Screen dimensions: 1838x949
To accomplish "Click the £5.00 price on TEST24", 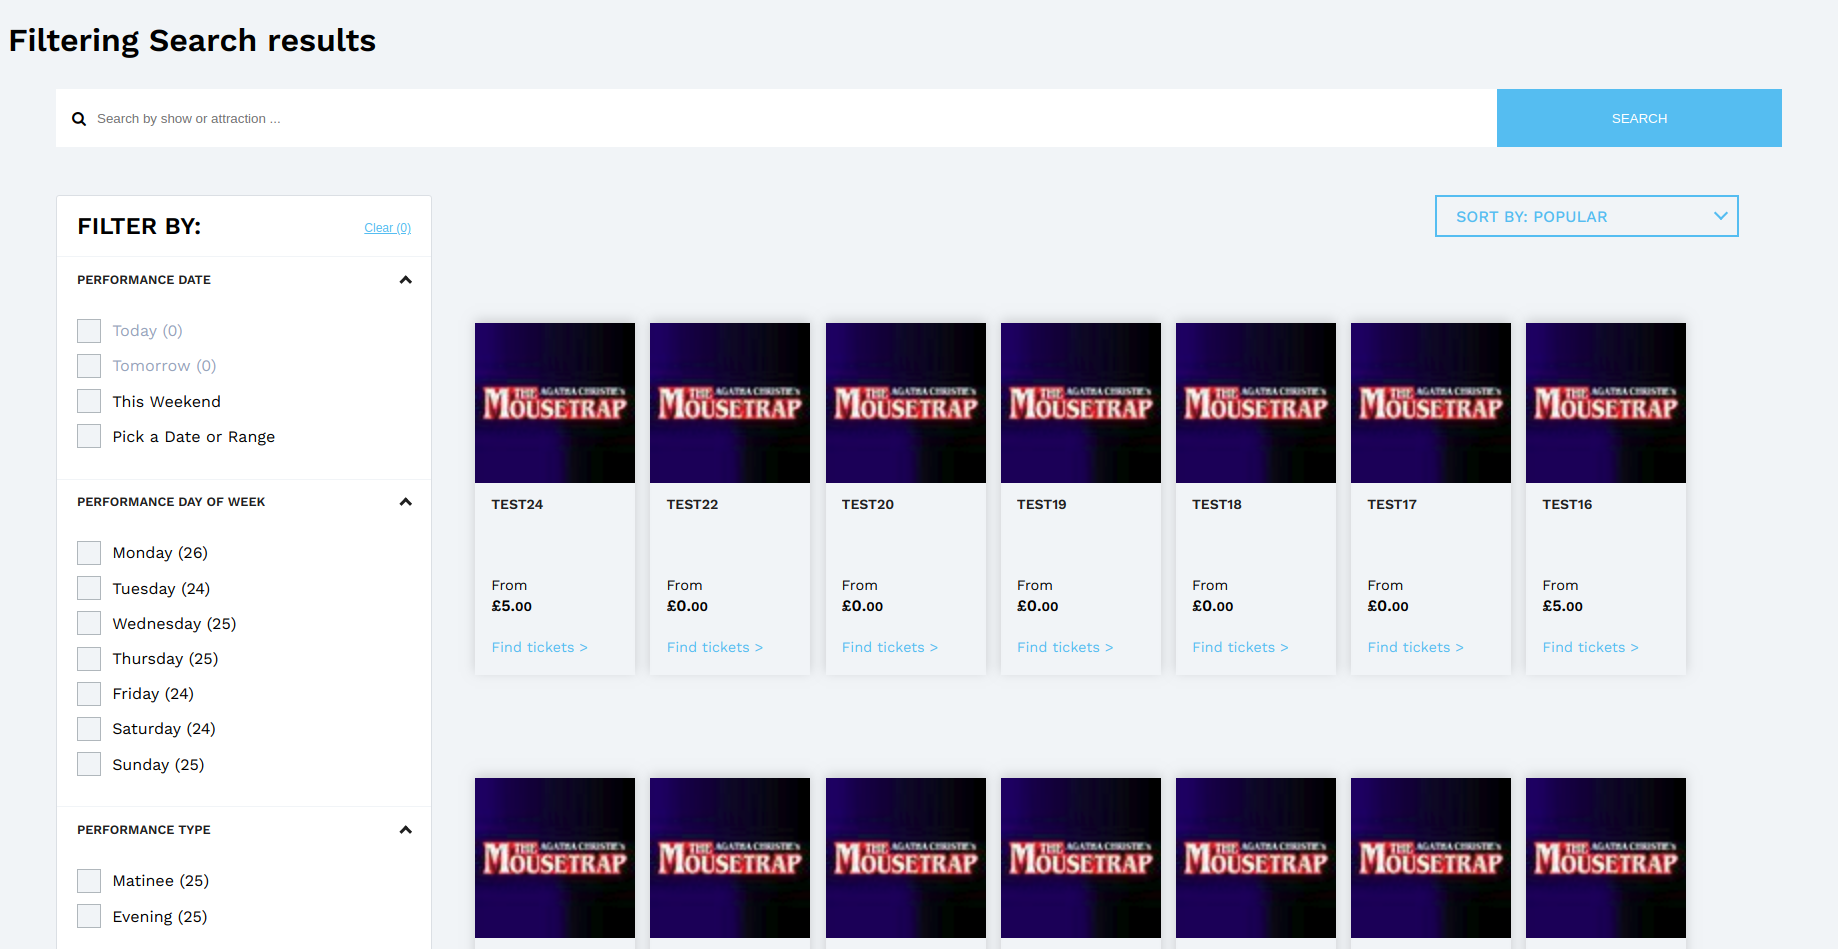I will pyautogui.click(x=512, y=607).
